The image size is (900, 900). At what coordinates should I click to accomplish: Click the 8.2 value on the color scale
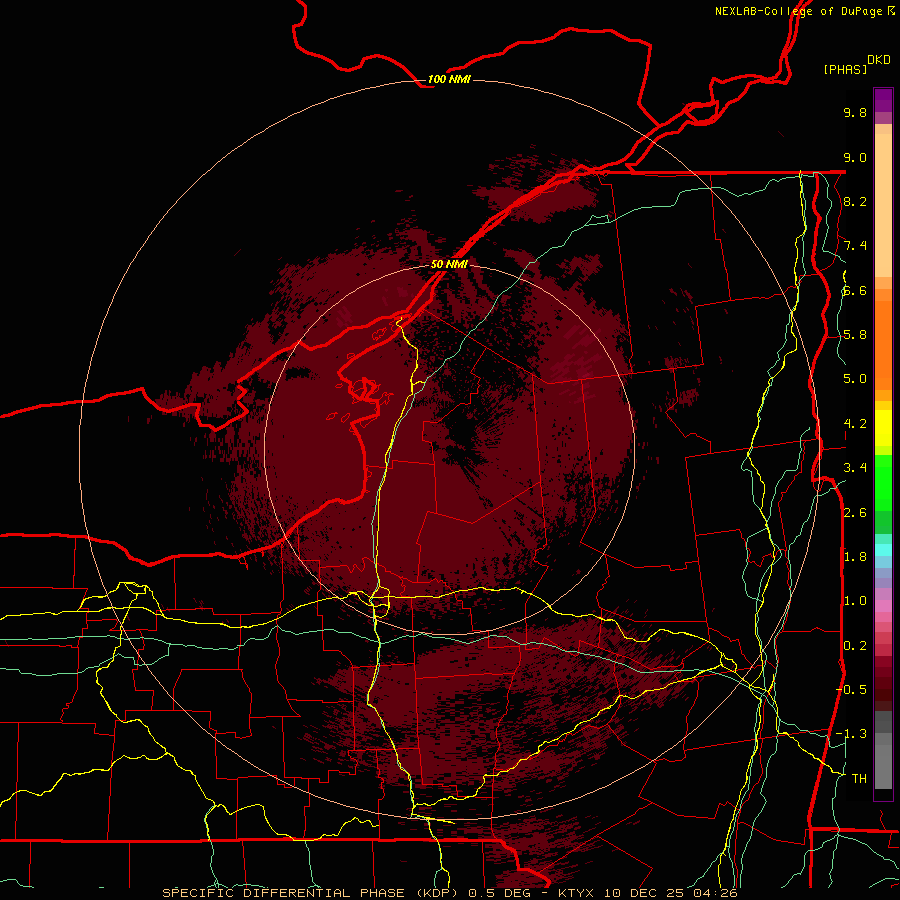(x=855, y=201)
